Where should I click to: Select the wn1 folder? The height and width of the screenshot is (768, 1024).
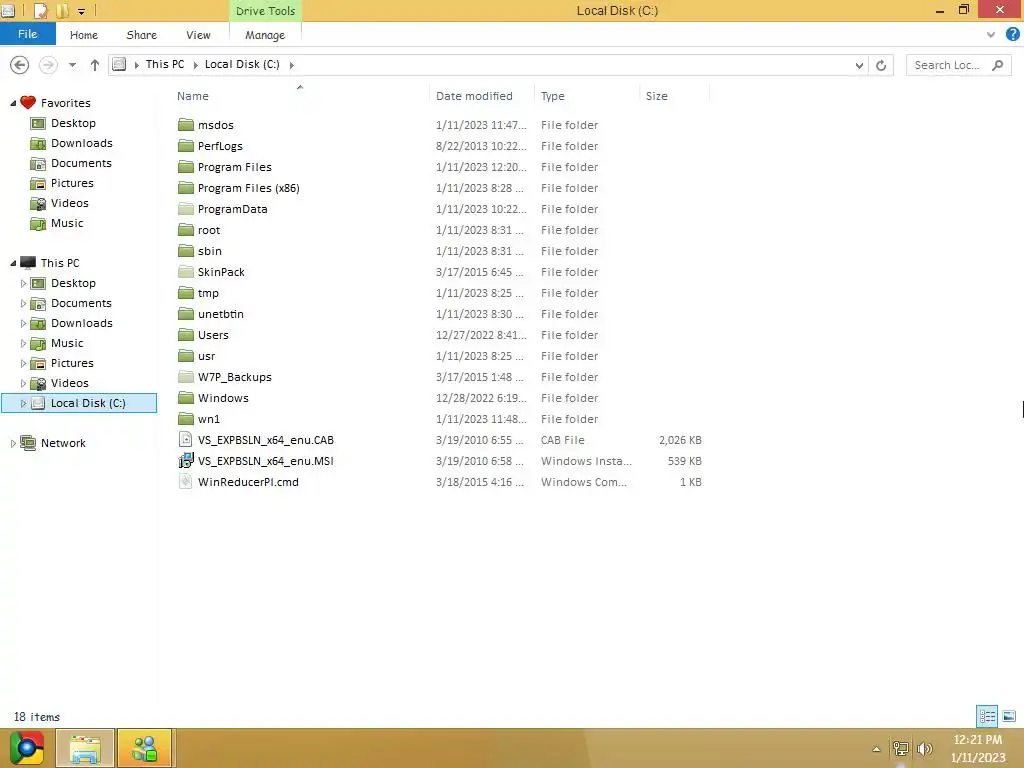coord(208,419)
